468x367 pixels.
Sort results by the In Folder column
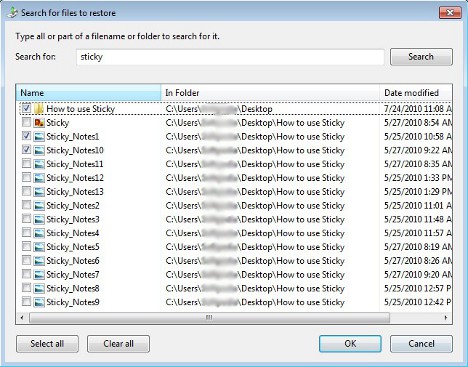click(x=270, y=93)
